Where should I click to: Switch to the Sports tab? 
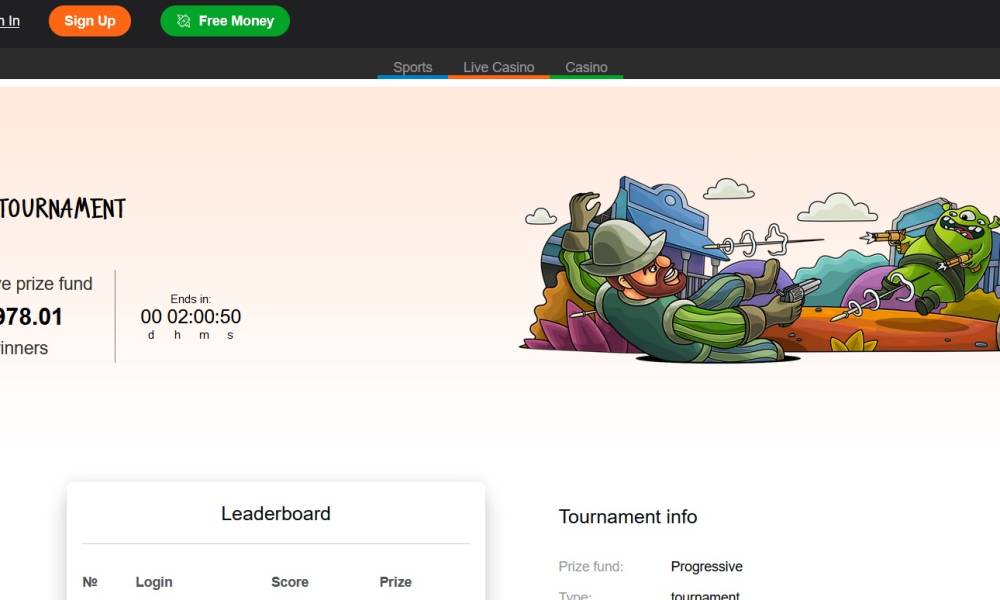(x=413, y=67)
